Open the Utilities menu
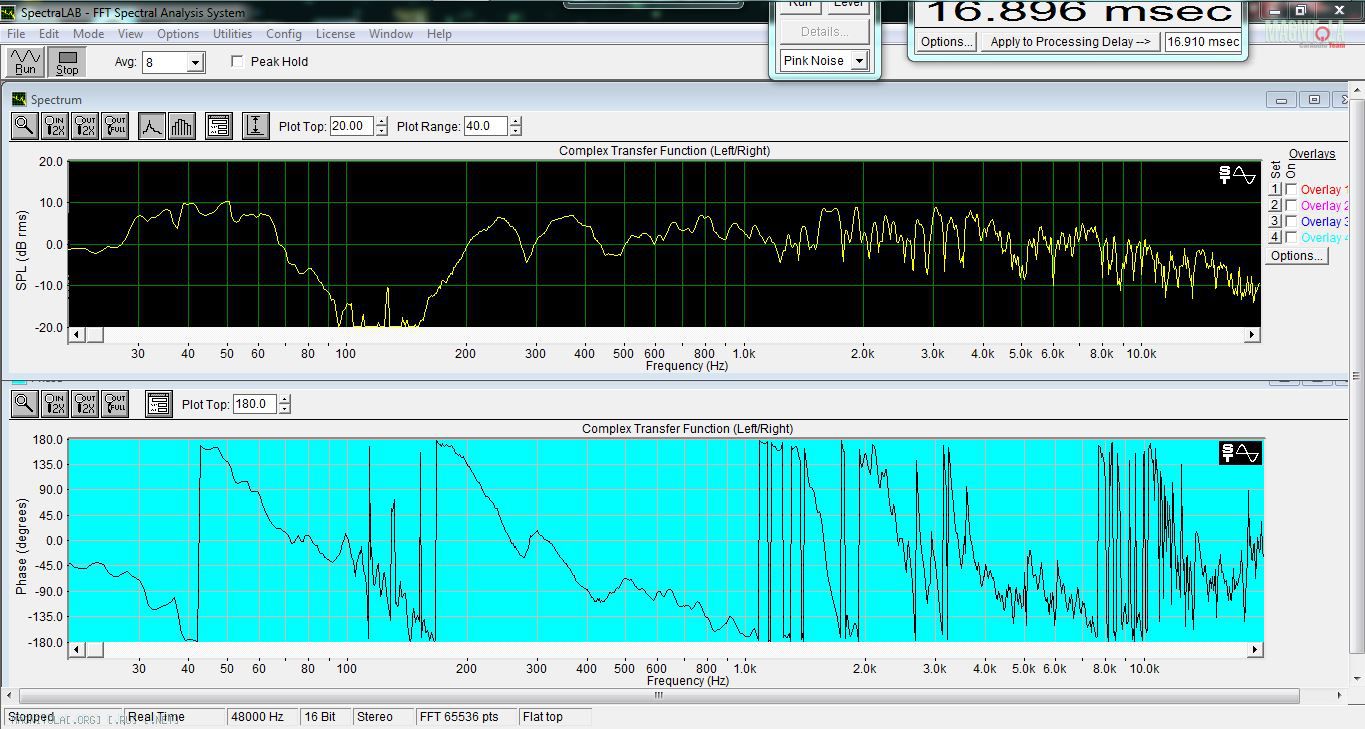1365x729 pixels. [232, 33]
